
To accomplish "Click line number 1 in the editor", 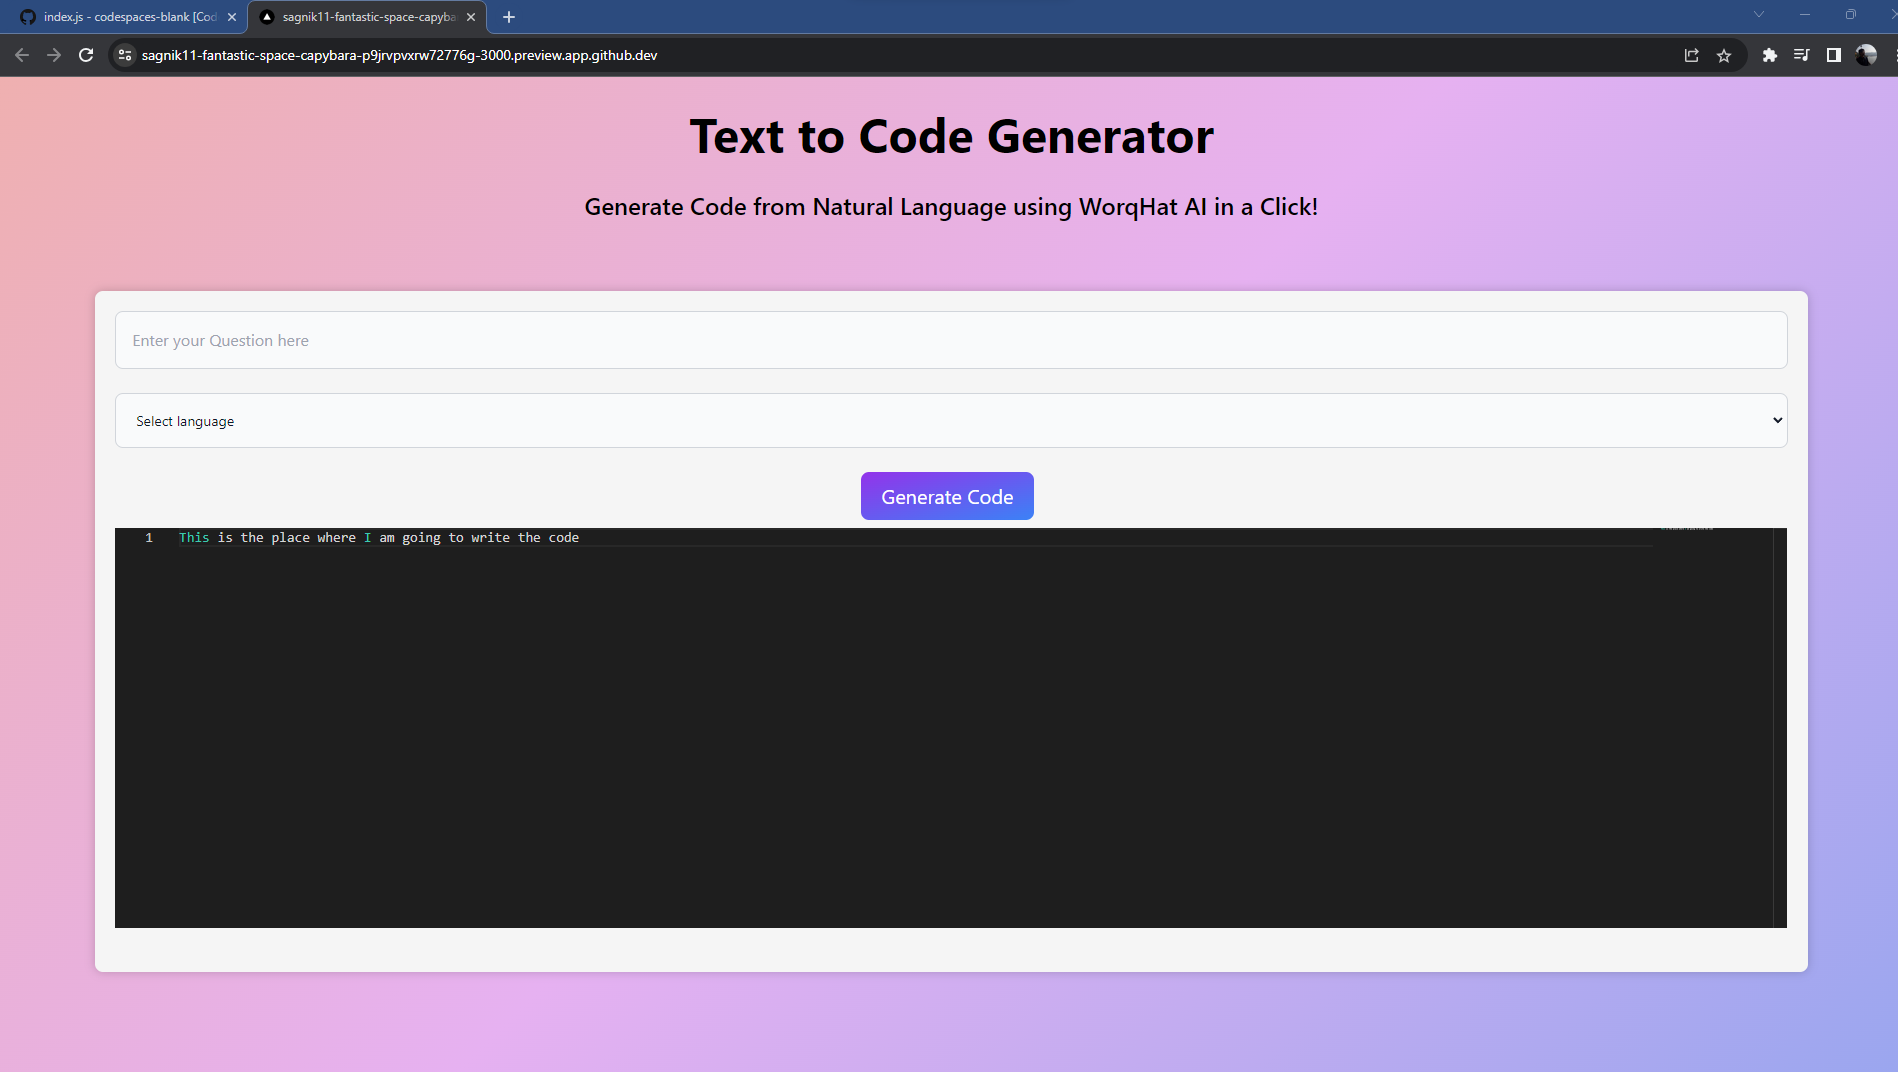I will coord(149,538).
